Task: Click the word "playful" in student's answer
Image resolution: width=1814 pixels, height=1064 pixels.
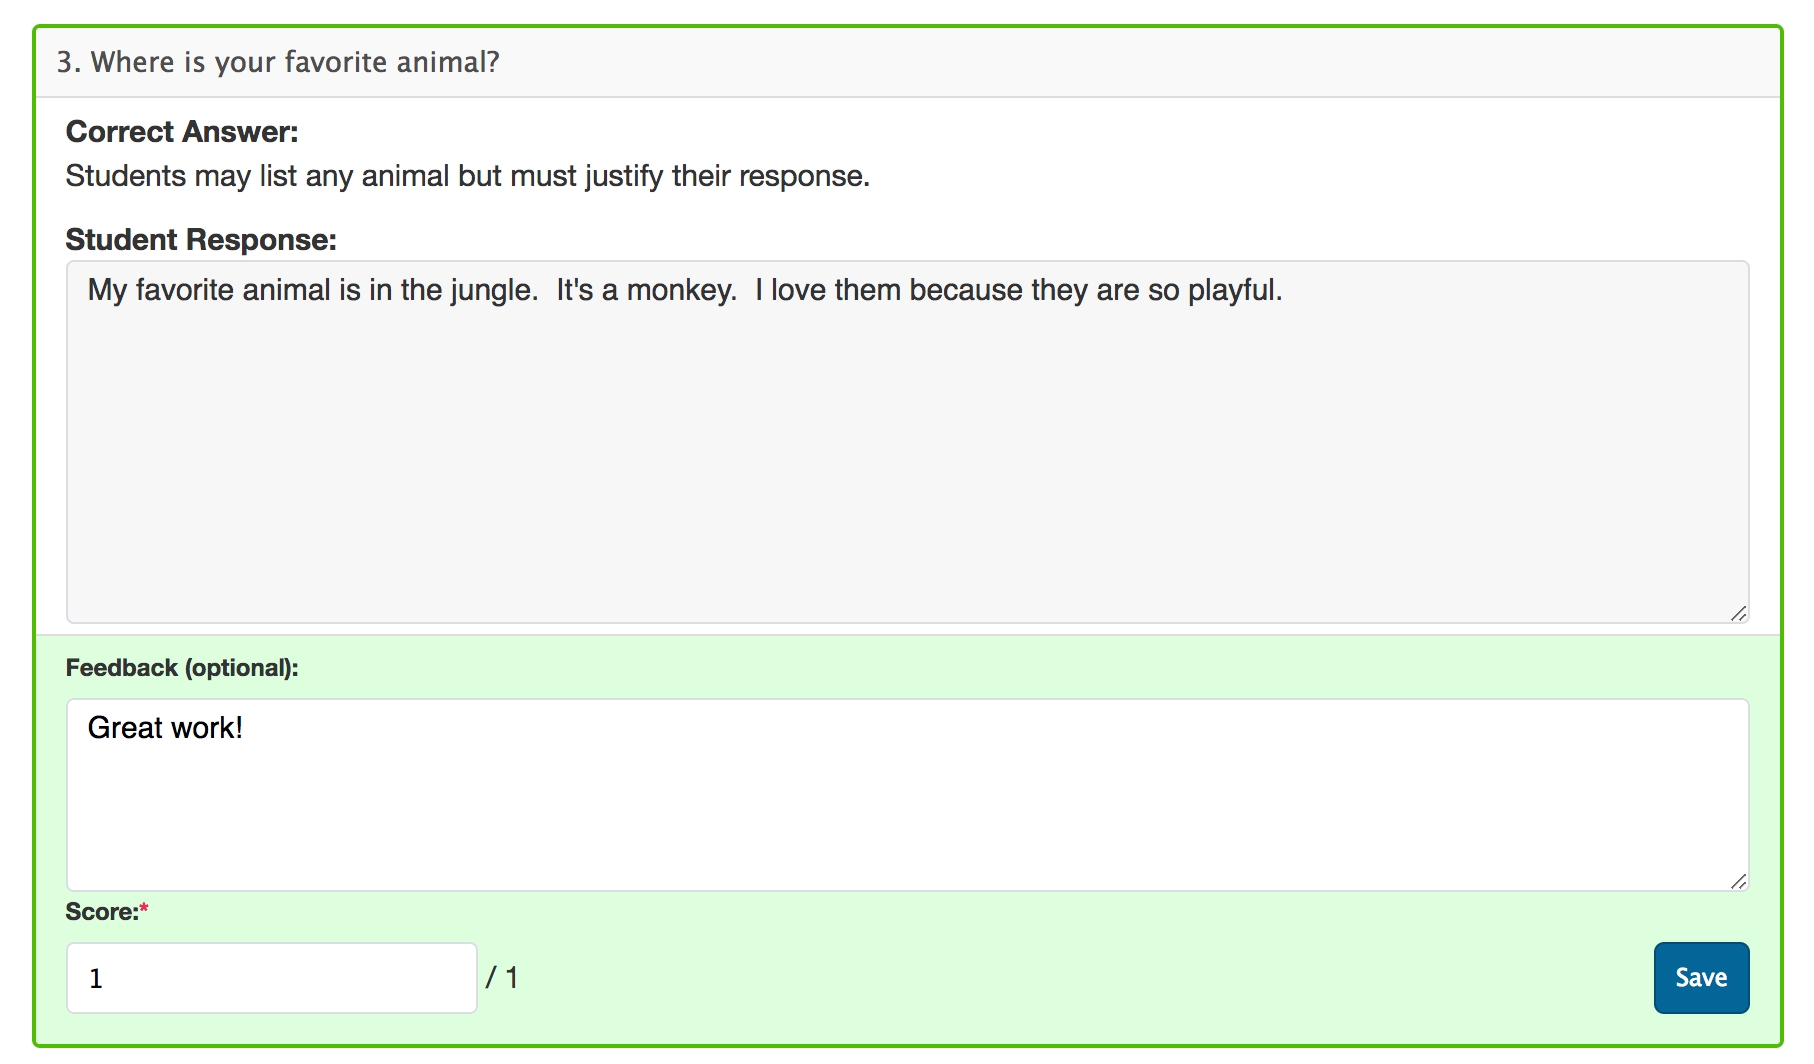Action: tap(1231, 290)
